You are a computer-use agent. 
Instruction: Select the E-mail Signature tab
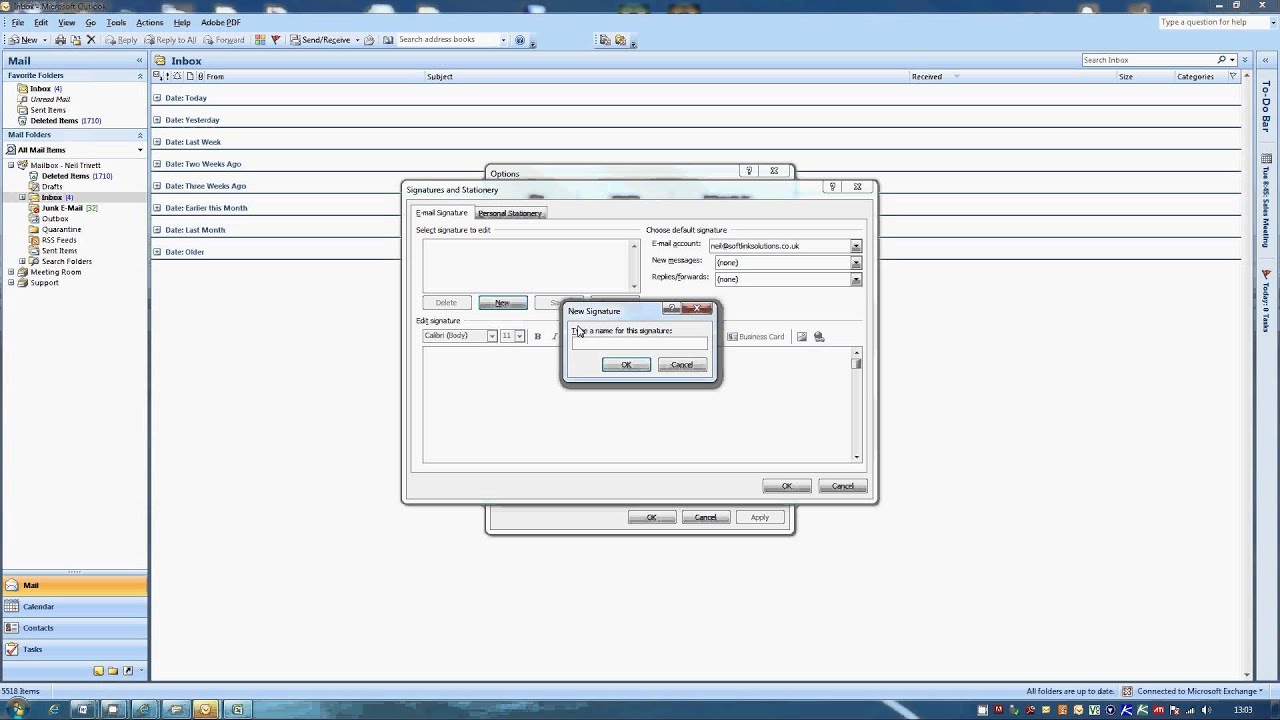click(442, 213)
